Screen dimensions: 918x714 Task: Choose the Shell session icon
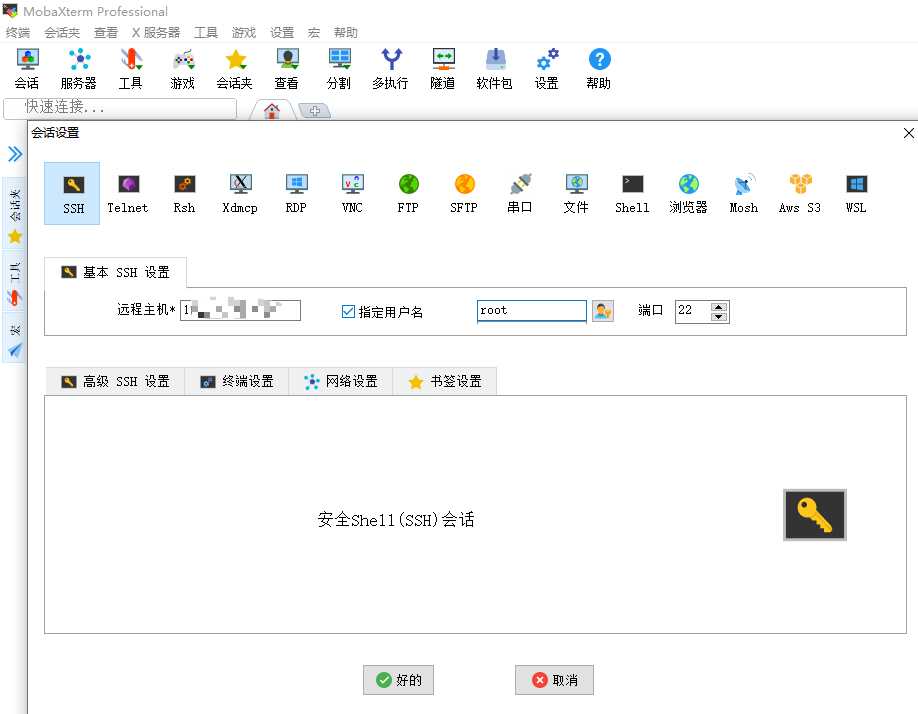632,193
